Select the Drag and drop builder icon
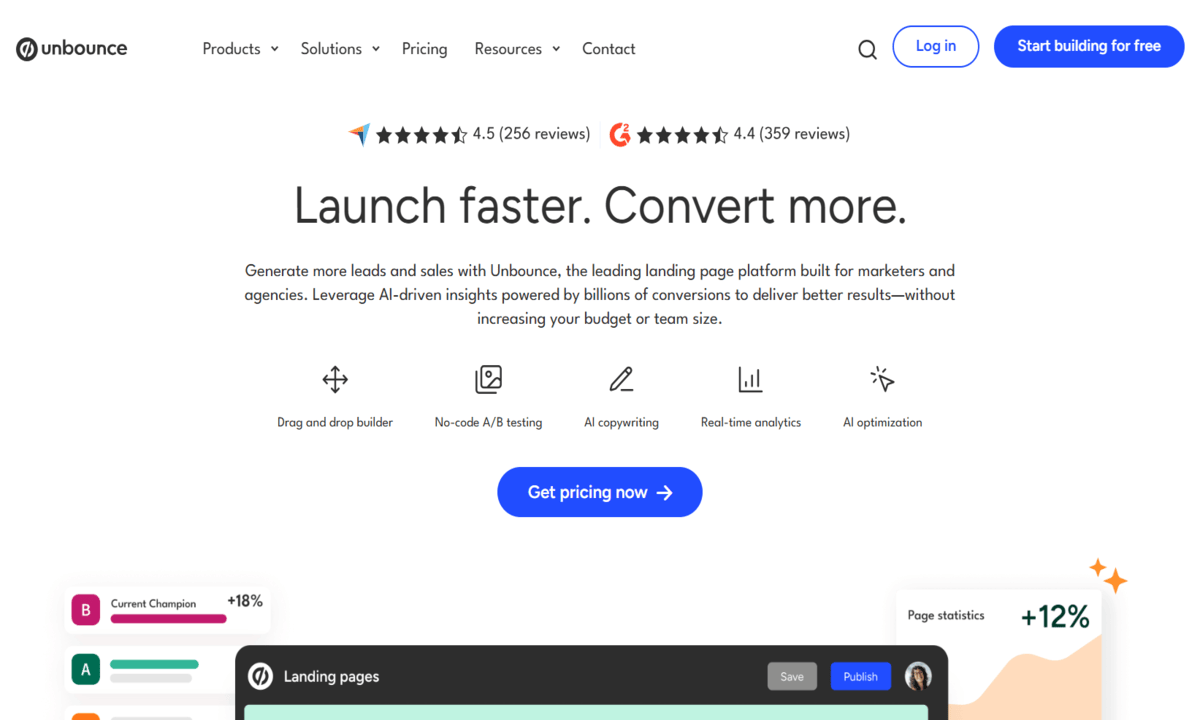Screen dimensions: 1200x720 pyautogui.click(x=335, y=379)
